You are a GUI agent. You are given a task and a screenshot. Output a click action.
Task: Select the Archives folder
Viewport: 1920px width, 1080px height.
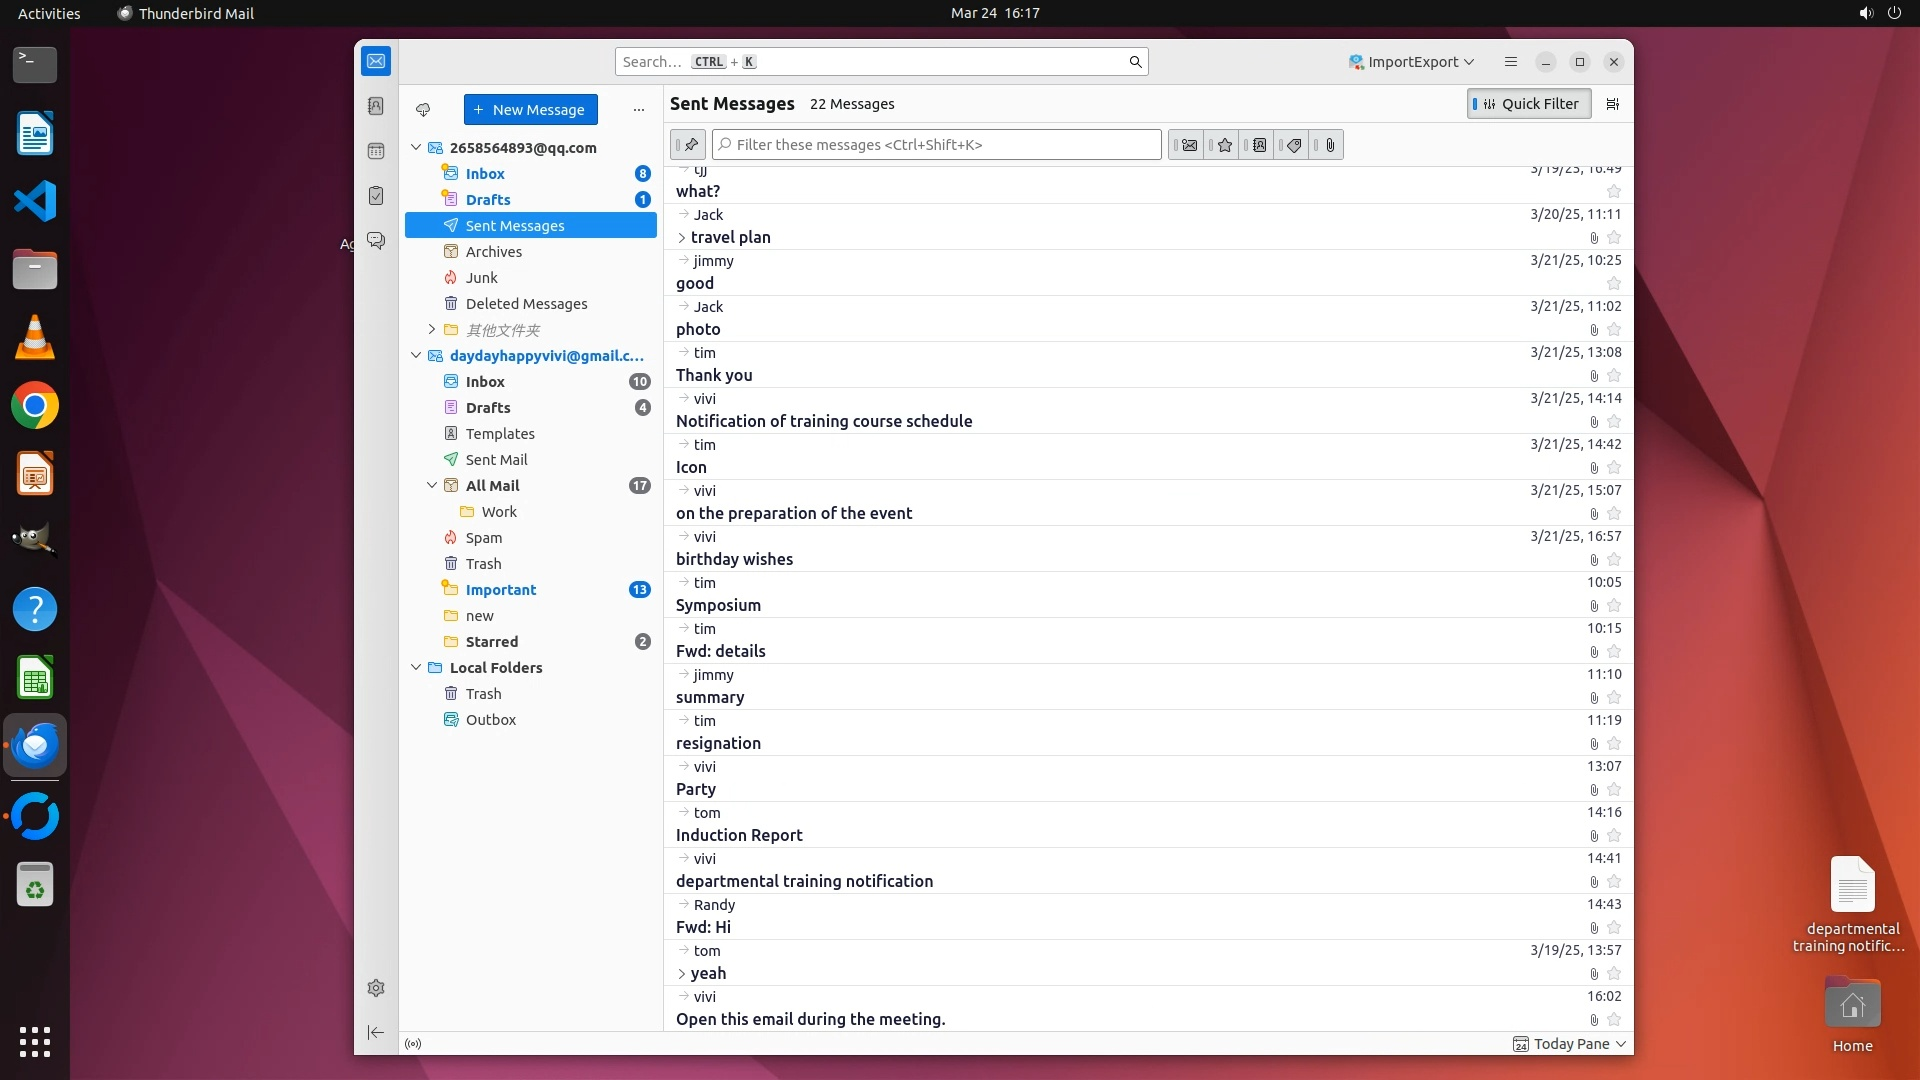(493, 252)
